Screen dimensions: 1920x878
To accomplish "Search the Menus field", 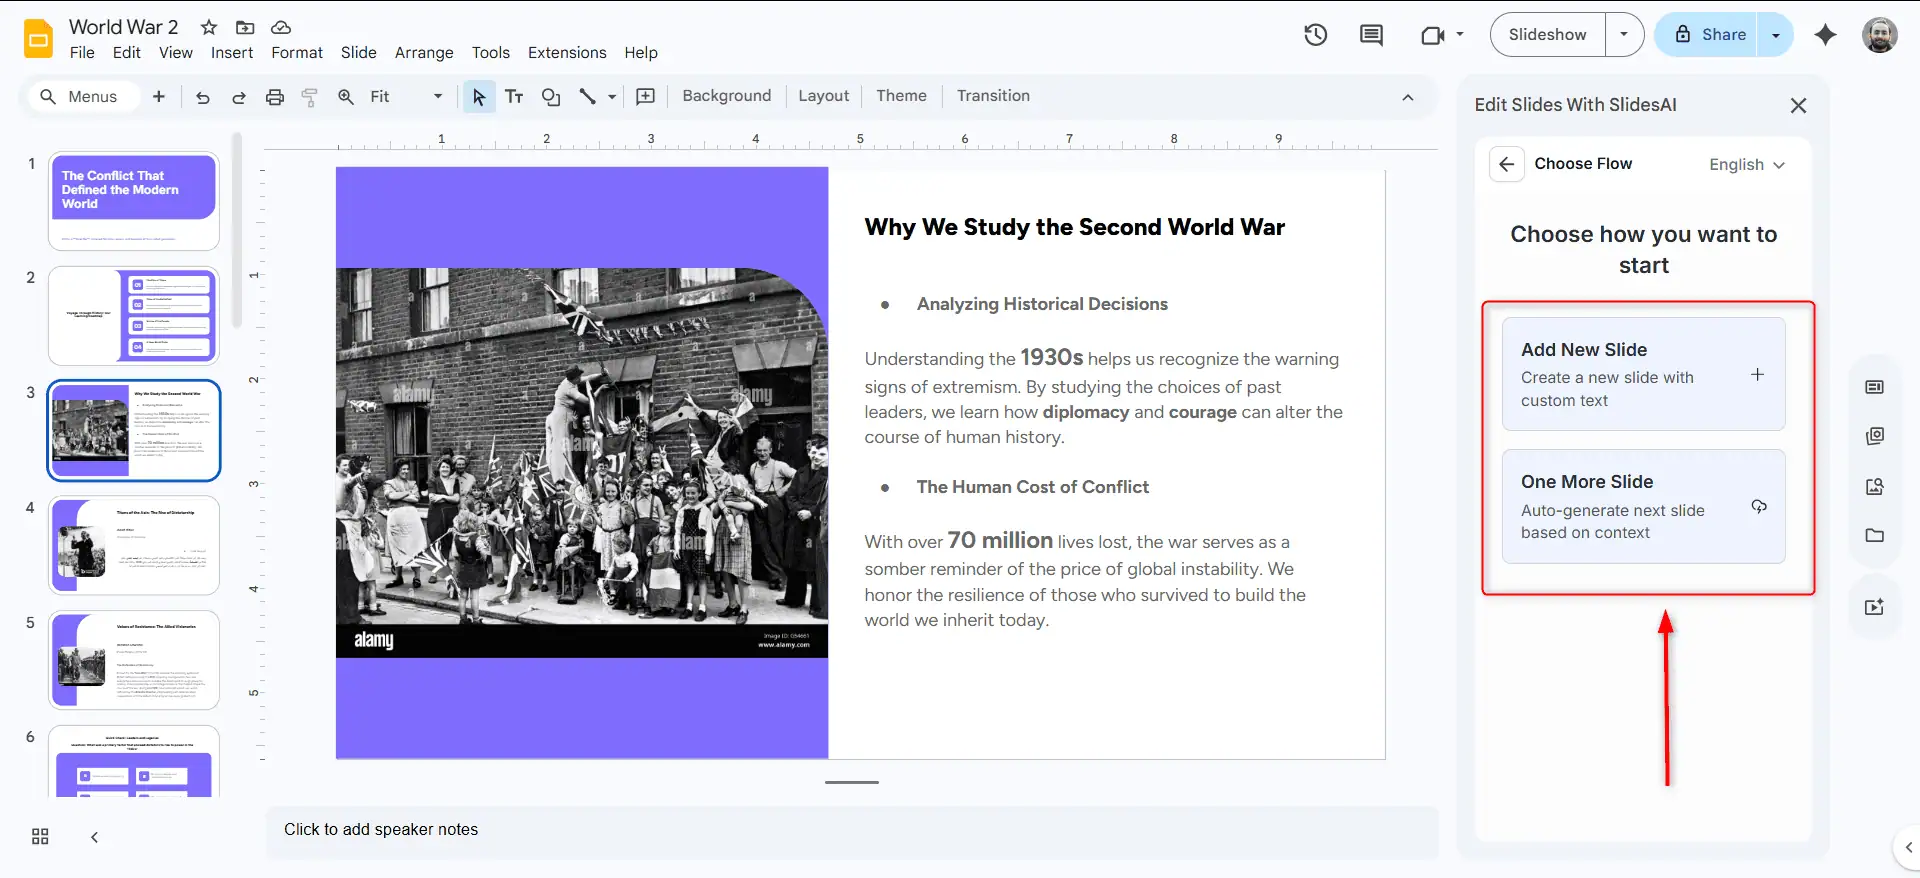I will (82, 97).
